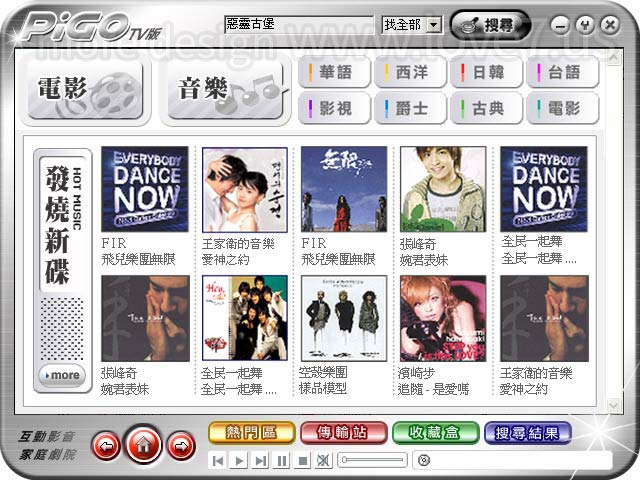Open the 電影 movie section
The image size is (640, 480).
[x=85, y=91]
